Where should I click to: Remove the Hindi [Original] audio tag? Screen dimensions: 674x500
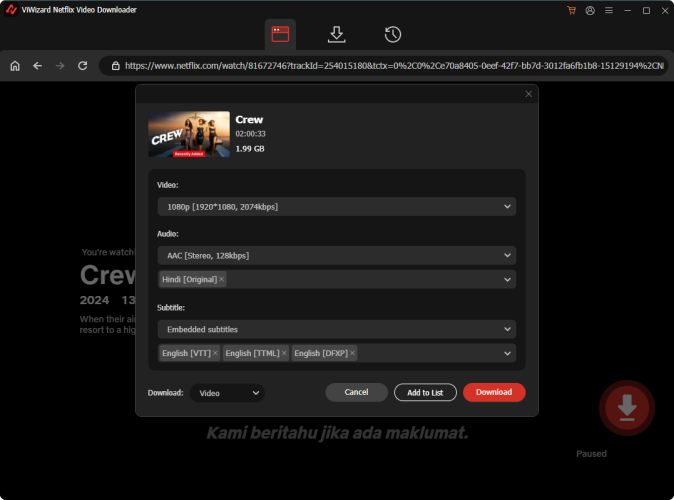point(221,279)
